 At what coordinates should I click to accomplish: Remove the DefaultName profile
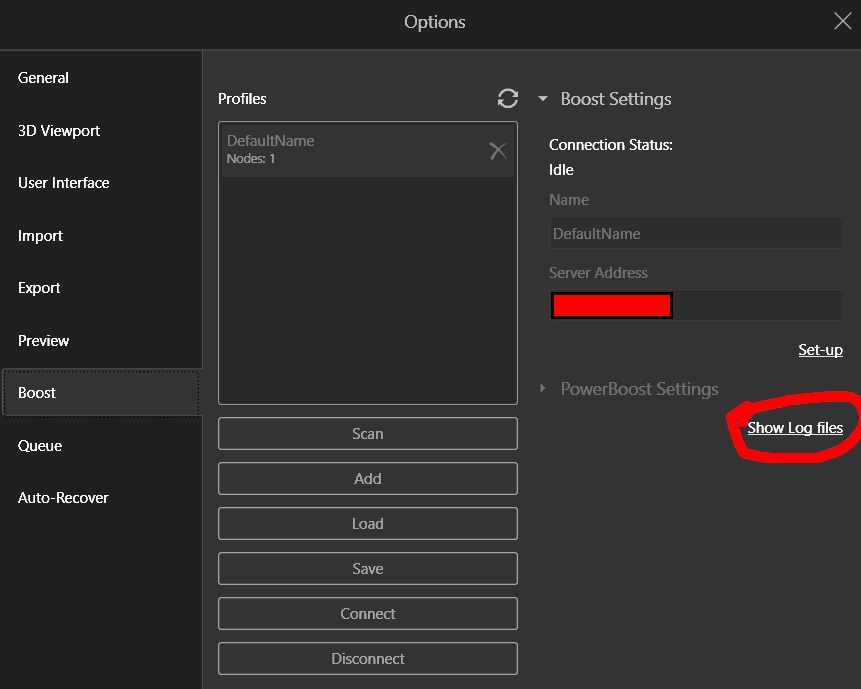pos(498,150)
